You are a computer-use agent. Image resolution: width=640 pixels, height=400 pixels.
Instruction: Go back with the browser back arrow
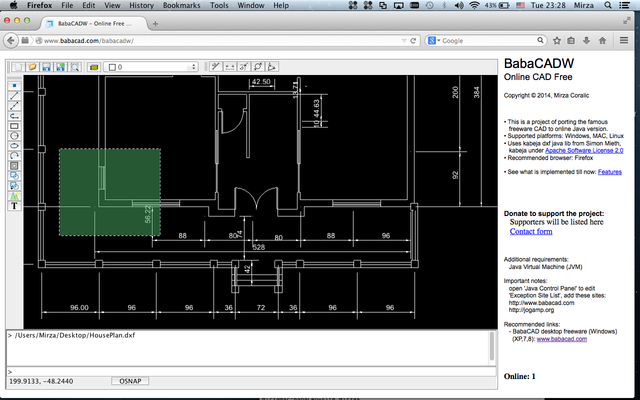pos(11,40)
